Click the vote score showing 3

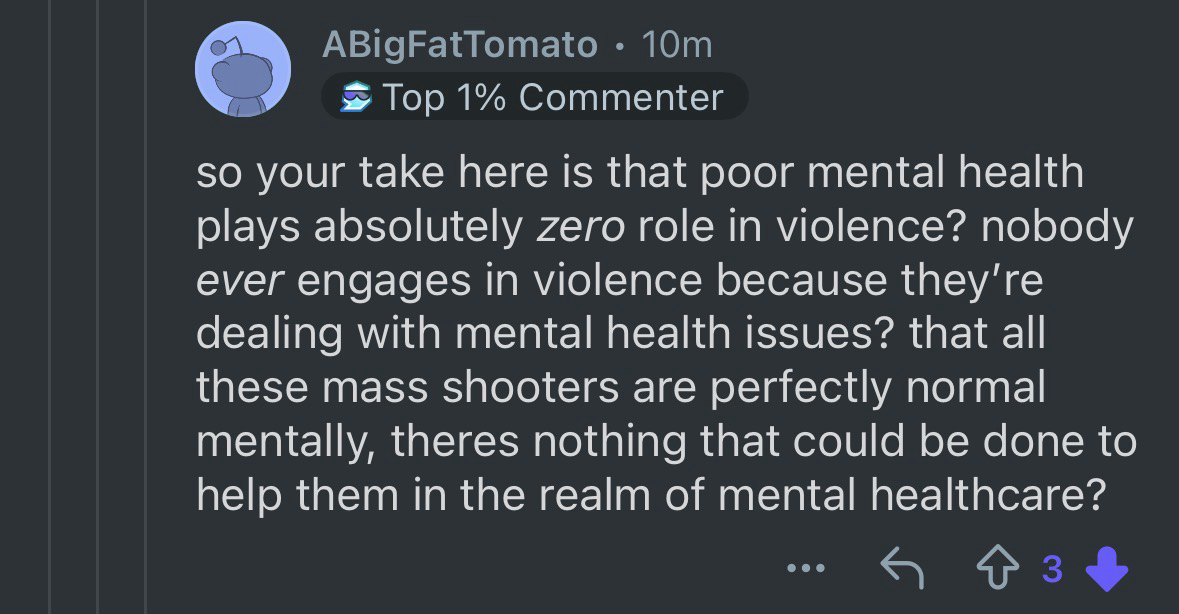pos(1051,570)
